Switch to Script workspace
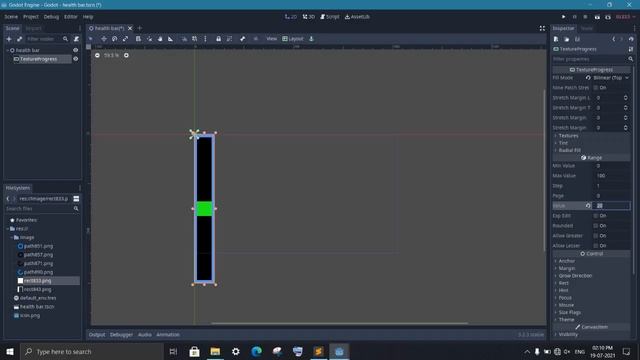Viewport: 640px width, 360px height. (330, 17)
